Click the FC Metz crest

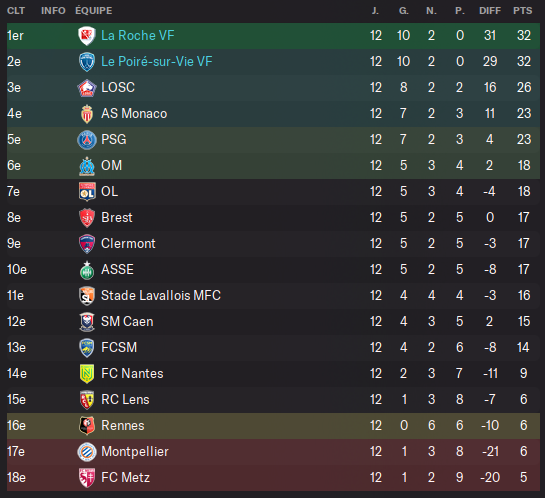coord(87,478)
